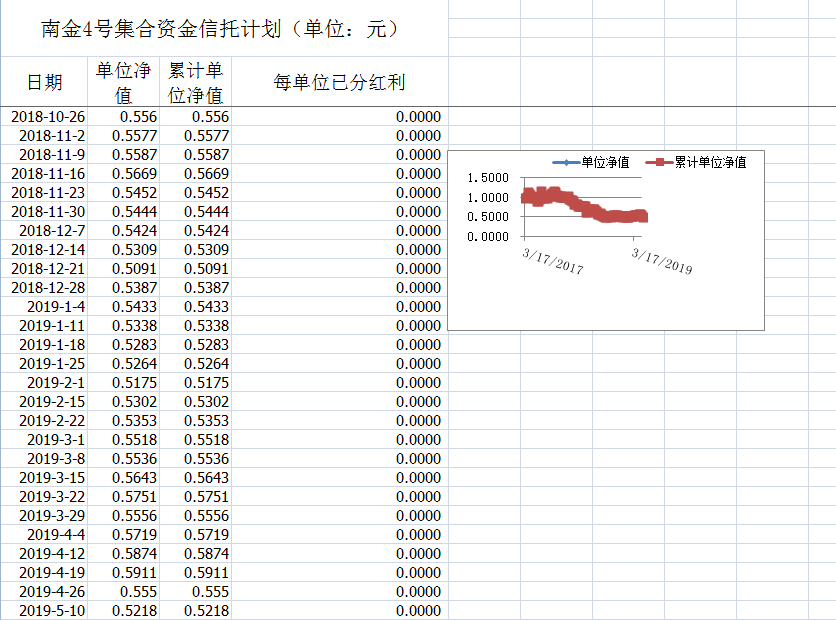
Task: Select the title cell 南金4号集合资金信托计划
Action: tap(224, 29)
